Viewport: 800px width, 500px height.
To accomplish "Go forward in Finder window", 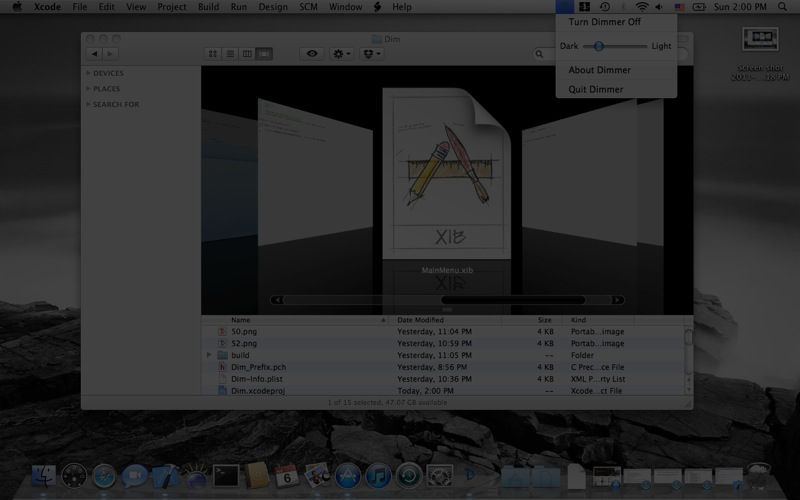I will [110, 54].
